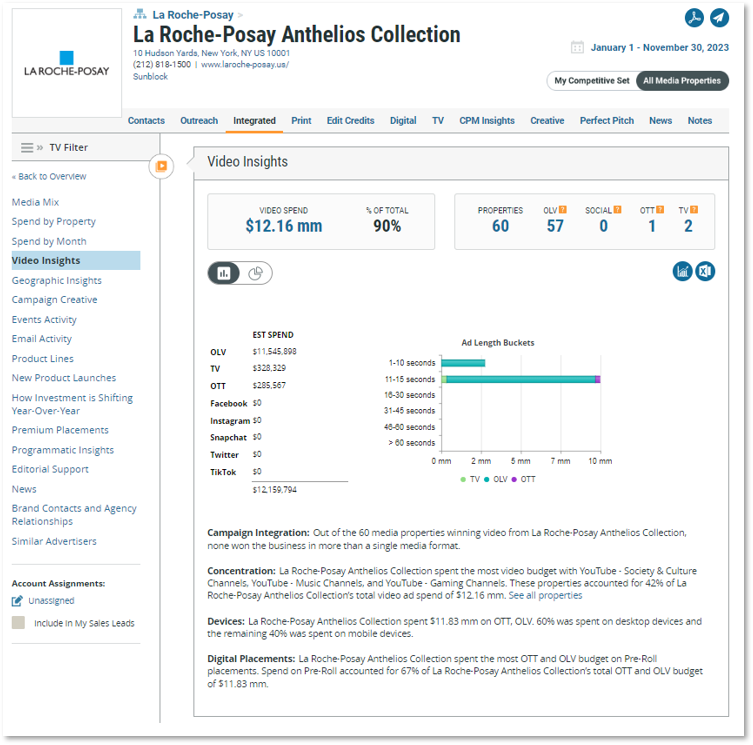
Task: Open Brand Contacts and Agency Relationships
Action: click(74, 514)
